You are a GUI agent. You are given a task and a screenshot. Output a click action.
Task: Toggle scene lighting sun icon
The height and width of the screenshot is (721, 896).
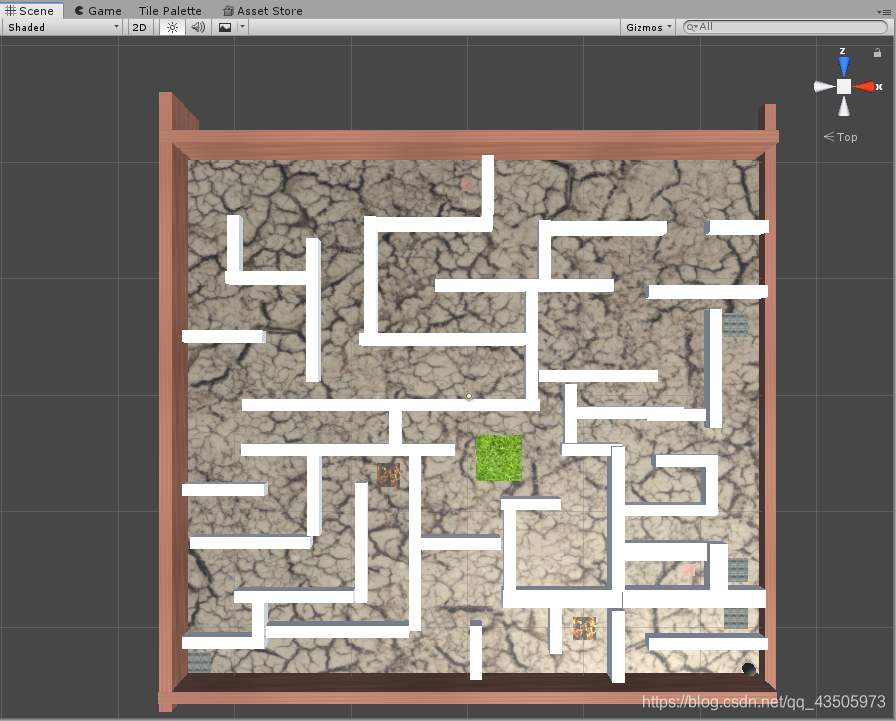pyautogui.click(x=172, y=27)
